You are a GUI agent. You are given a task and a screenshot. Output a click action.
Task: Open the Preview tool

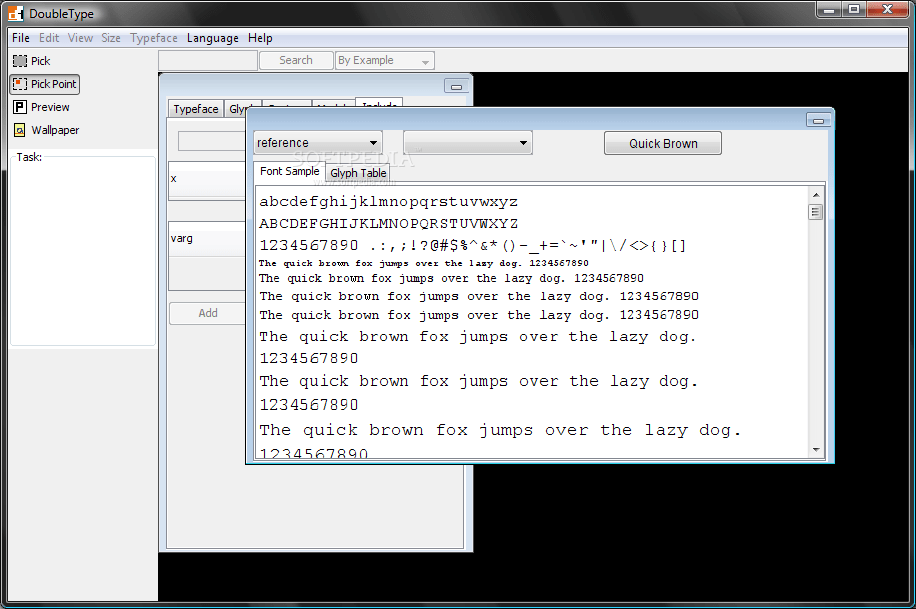pos(41,107)
